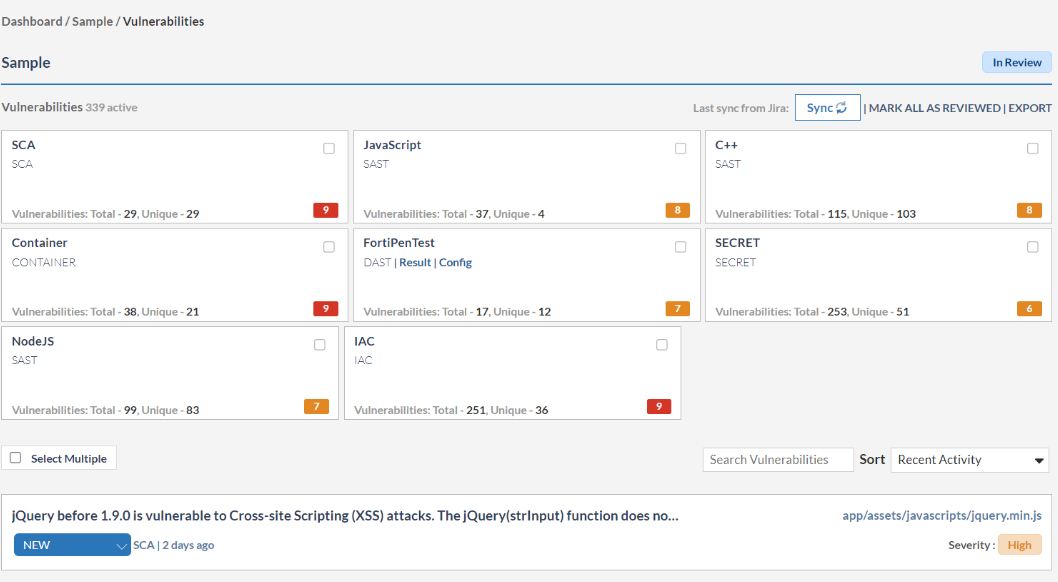Image resolution: width=1058 pixels, height=582 pixels.
Task: Select the FortiPenTest card title
Action: tap(399, 243)
